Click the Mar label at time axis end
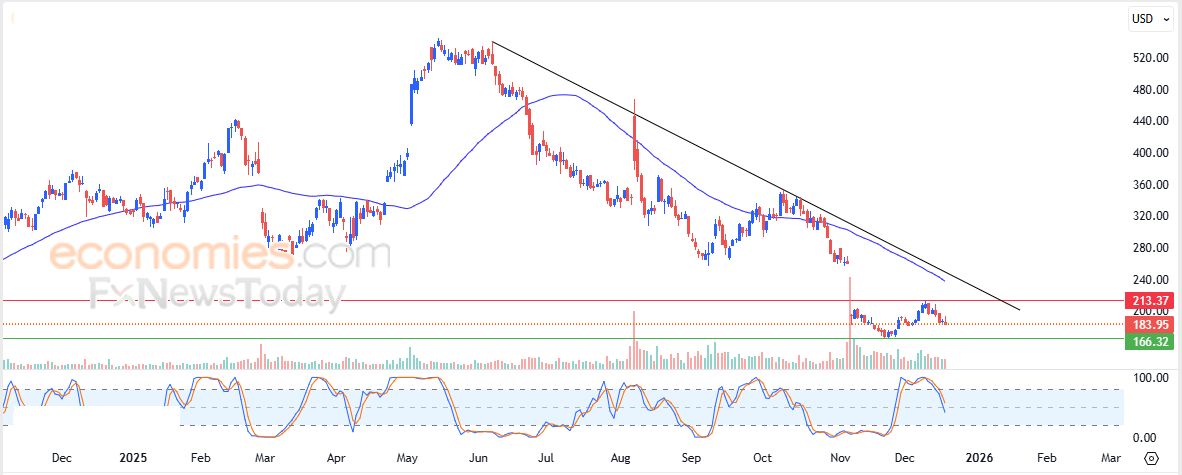 tap(1110, 458)
